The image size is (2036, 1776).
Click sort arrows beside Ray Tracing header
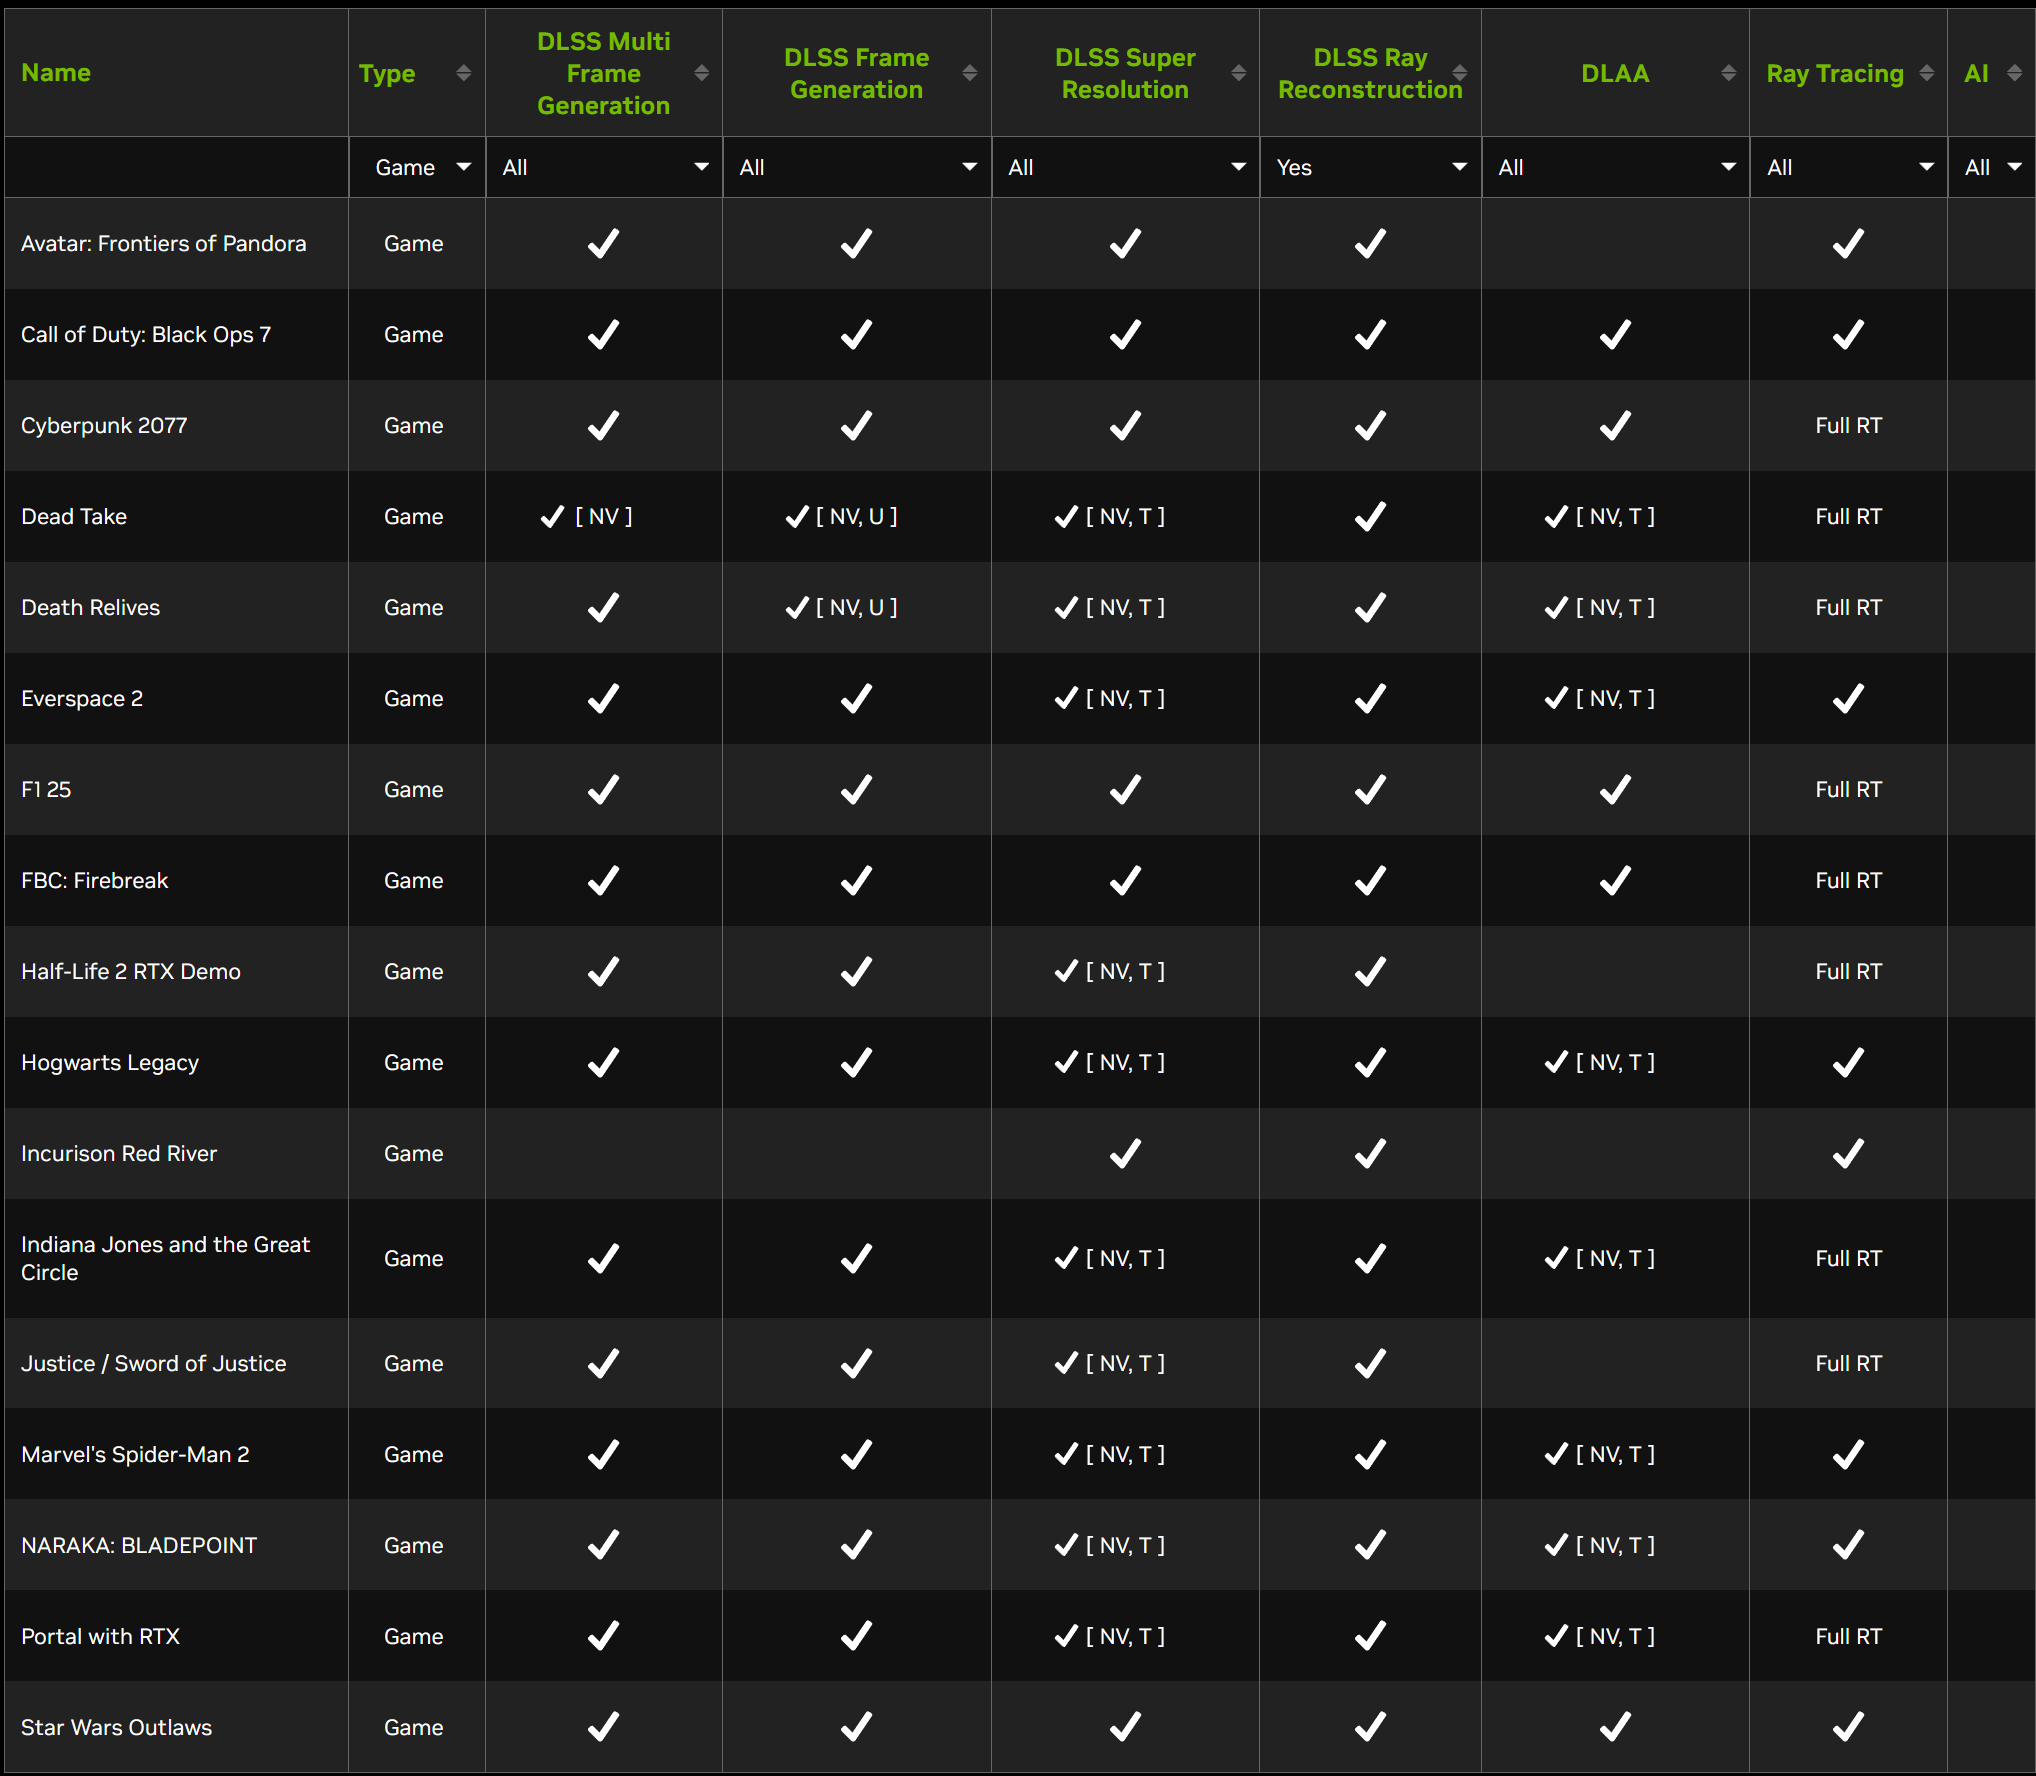click(1926, 73)
